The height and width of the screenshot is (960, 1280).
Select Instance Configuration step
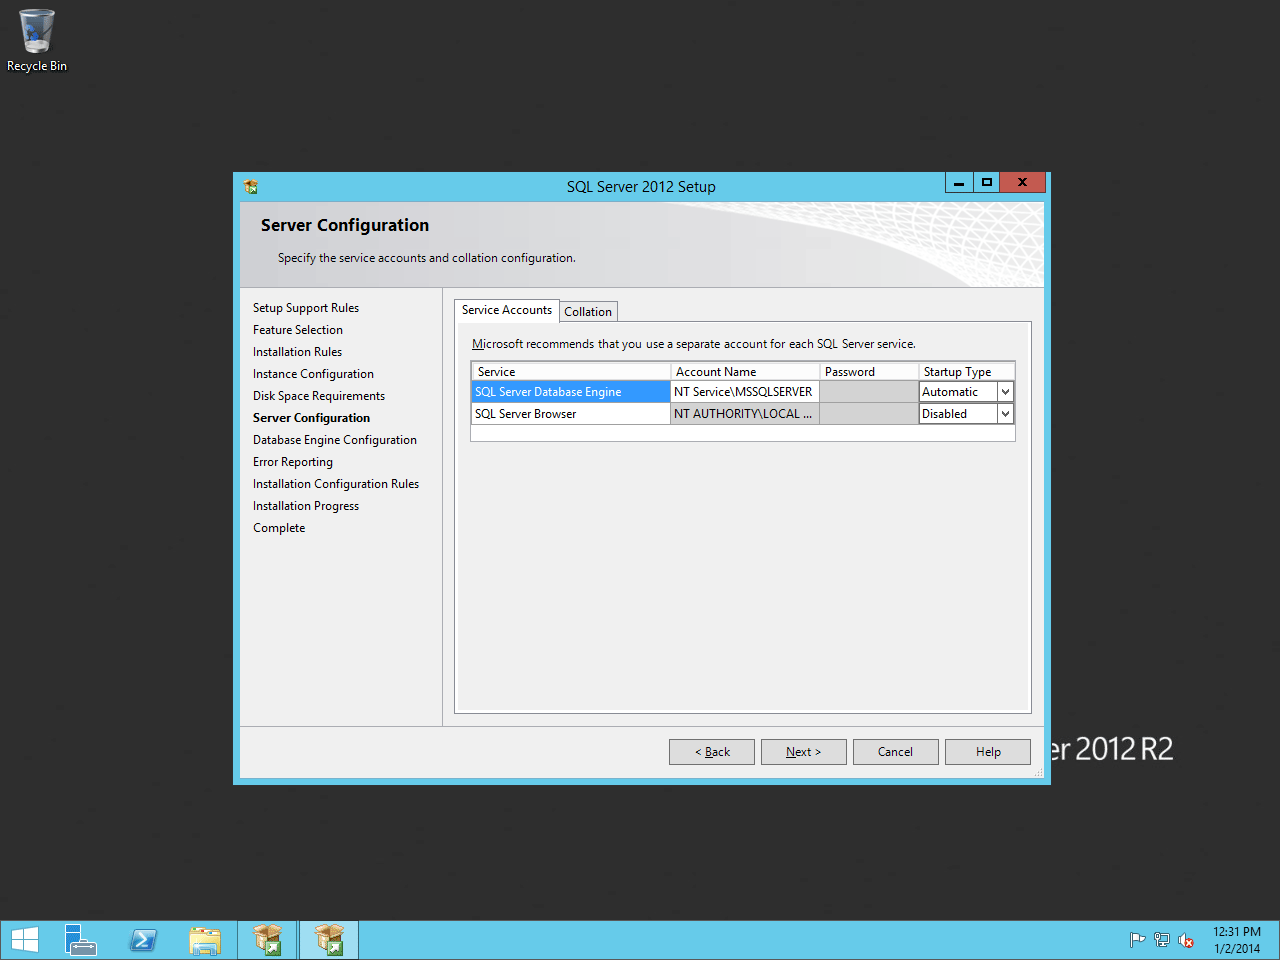click(313, 374)
